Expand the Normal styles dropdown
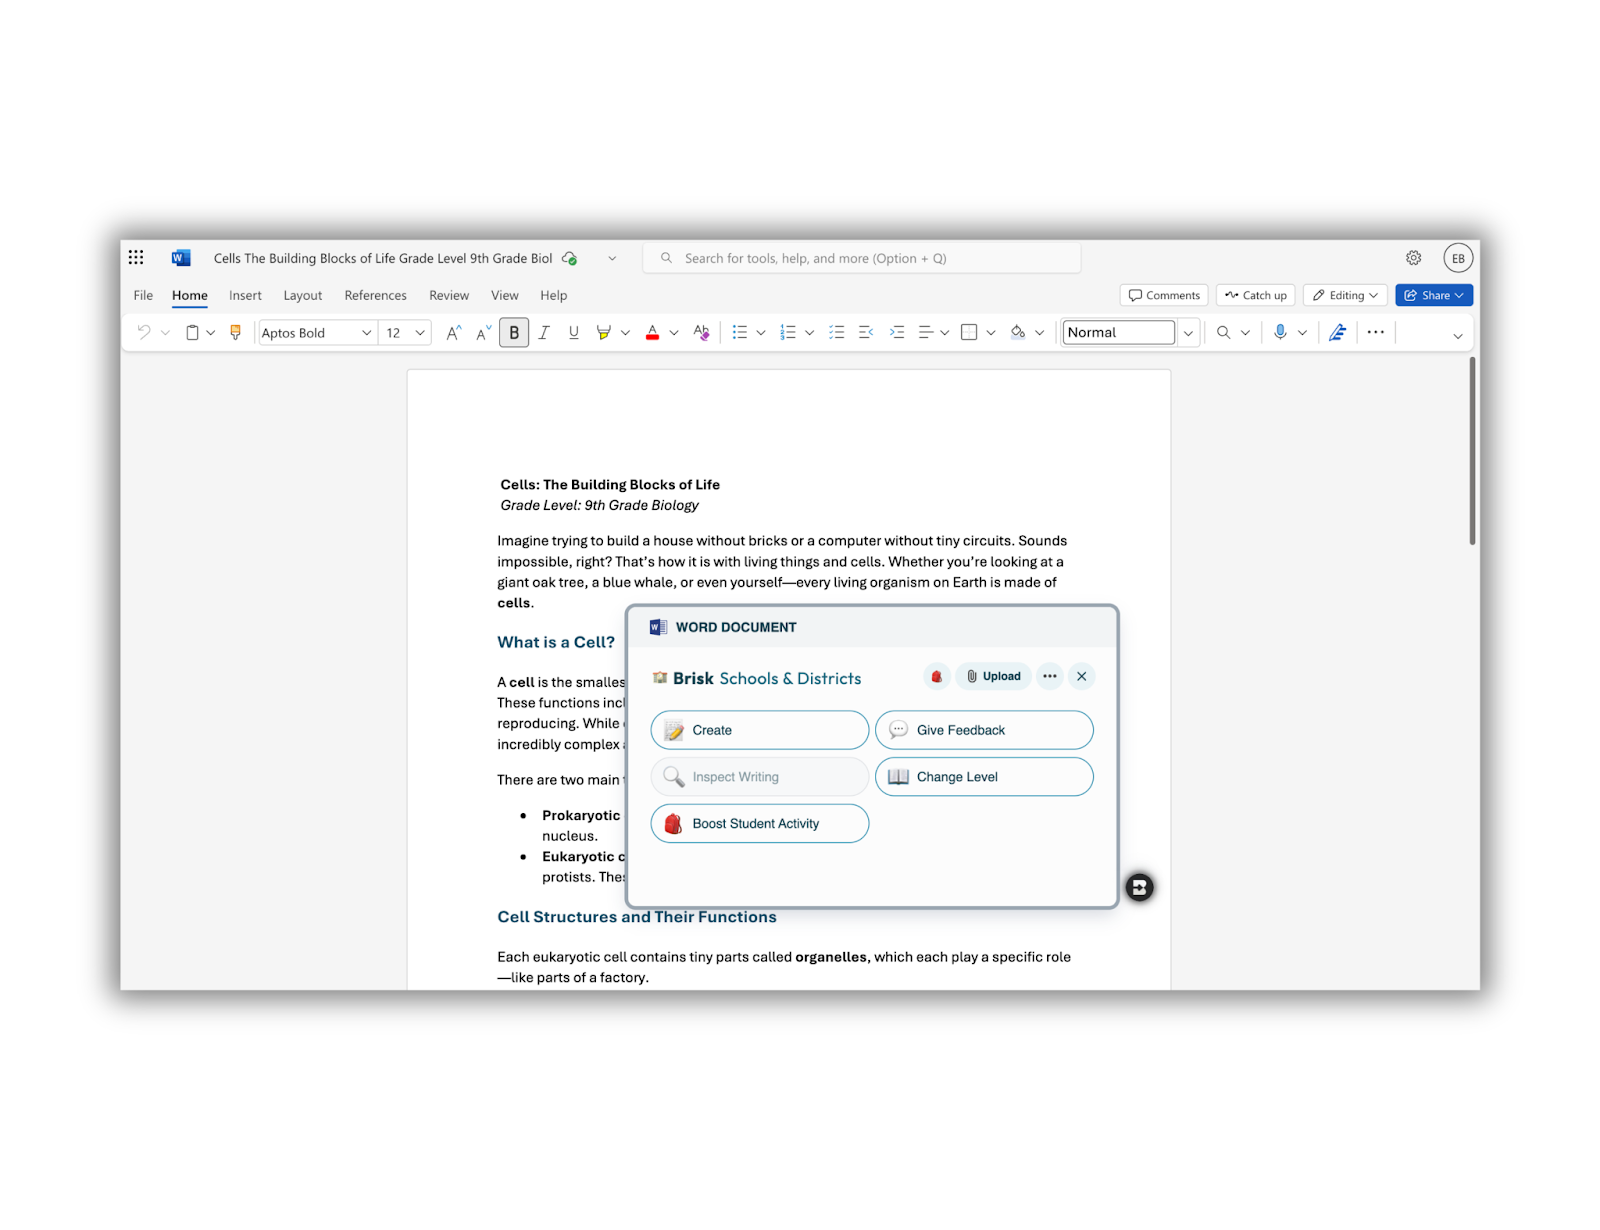The height and width of the screenshot is (1230, 1600). click(1188, 333)
